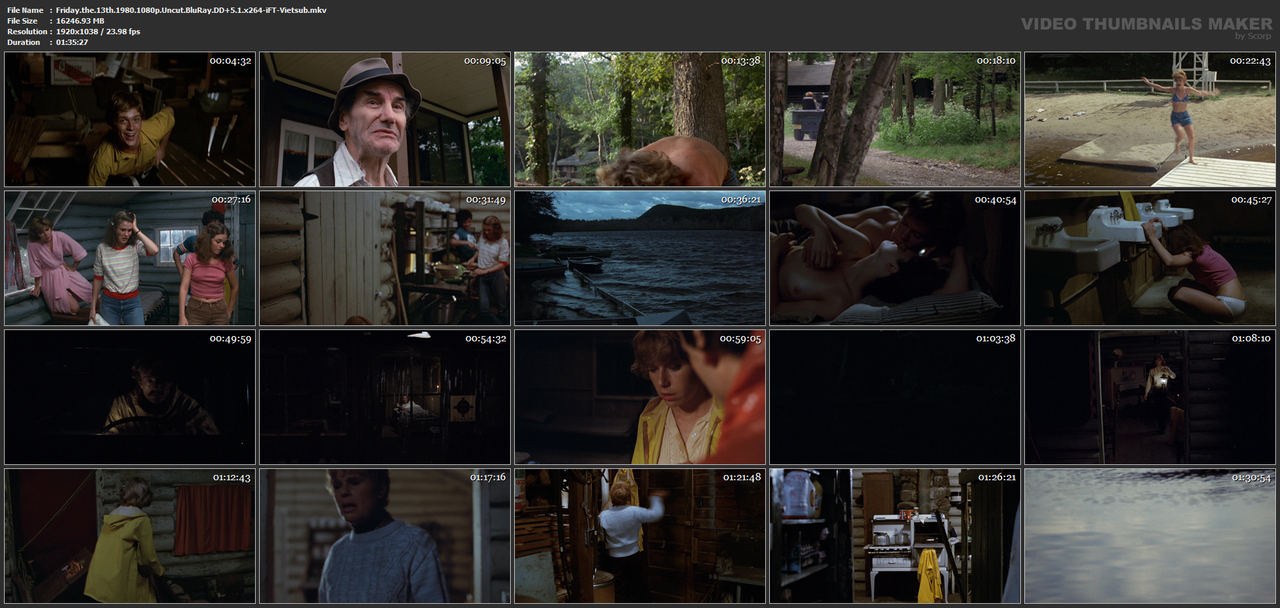This screenshot has width=1280, height=608.
Task: Select the thumbnail stamped 00:31:49
Action: pos(385,258)
